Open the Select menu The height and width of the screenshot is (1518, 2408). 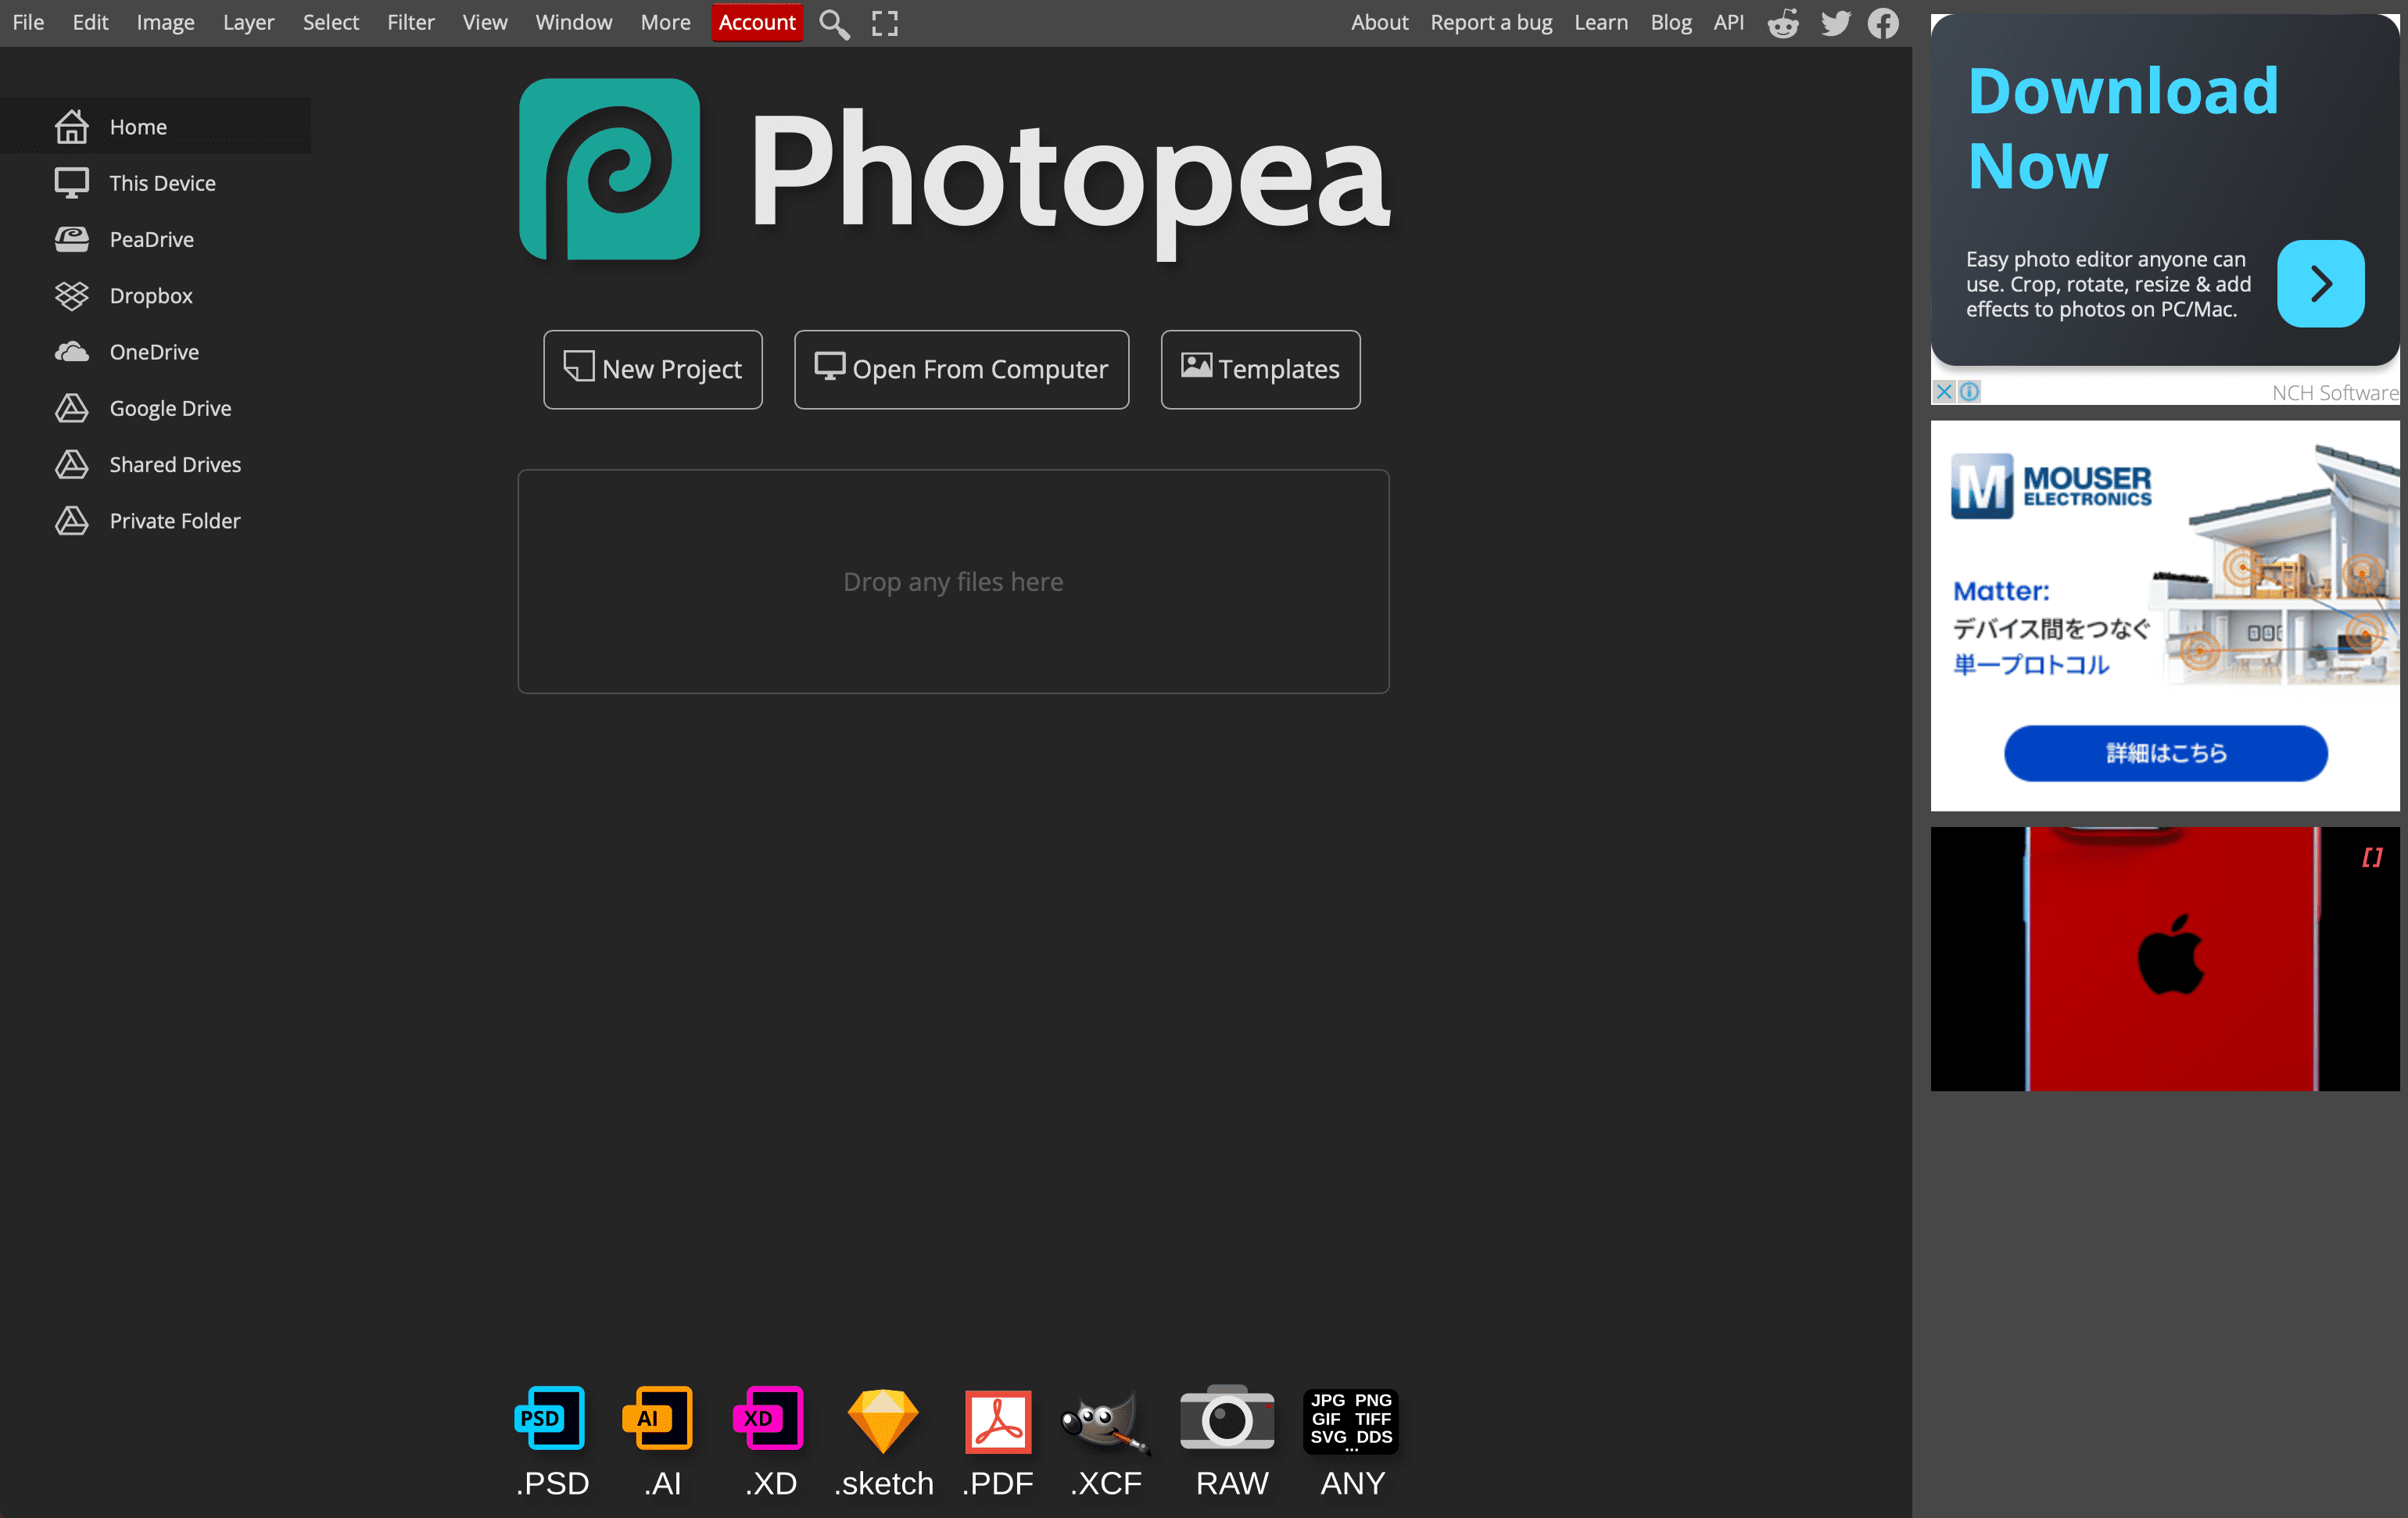click(x=331, y=22)
